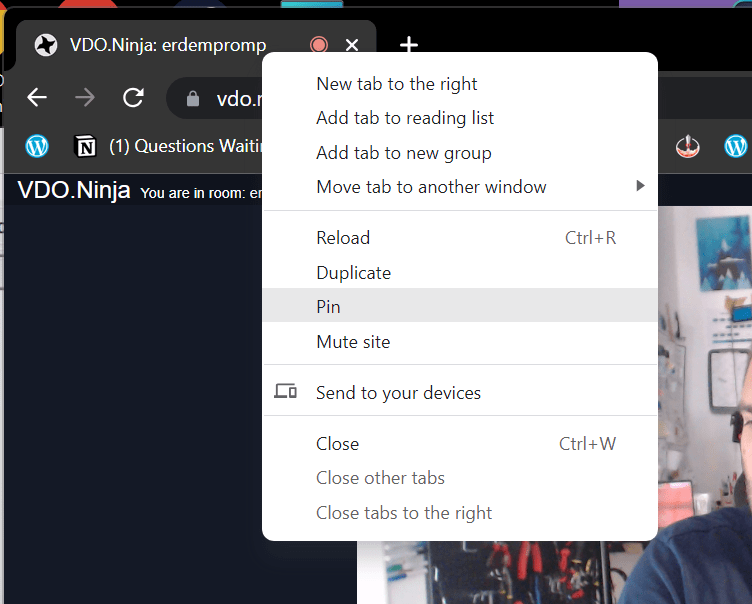Choose Duplicate in context menu

460,272
